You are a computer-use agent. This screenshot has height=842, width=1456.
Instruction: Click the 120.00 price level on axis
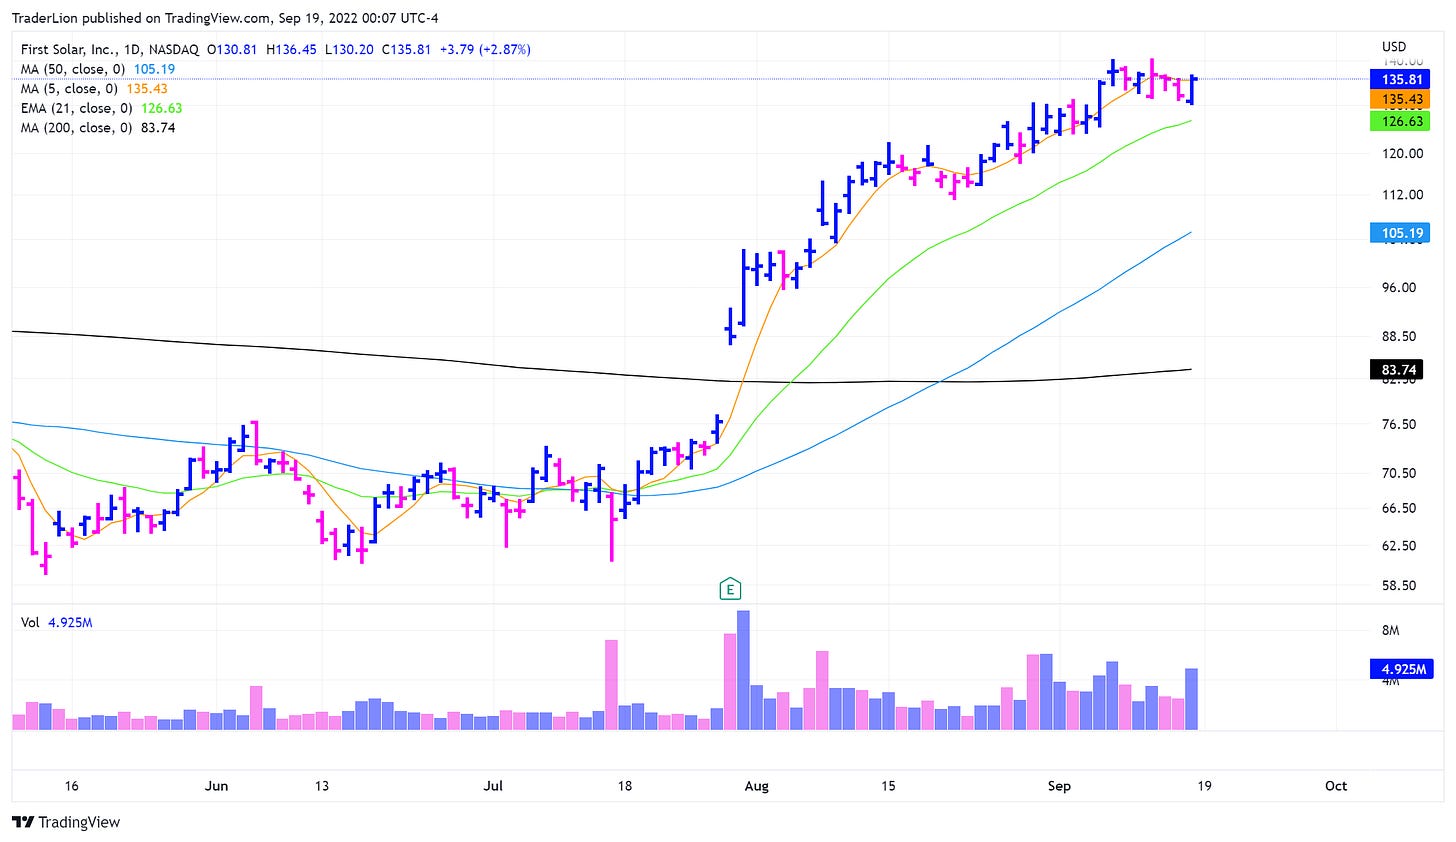[1402, 154]
